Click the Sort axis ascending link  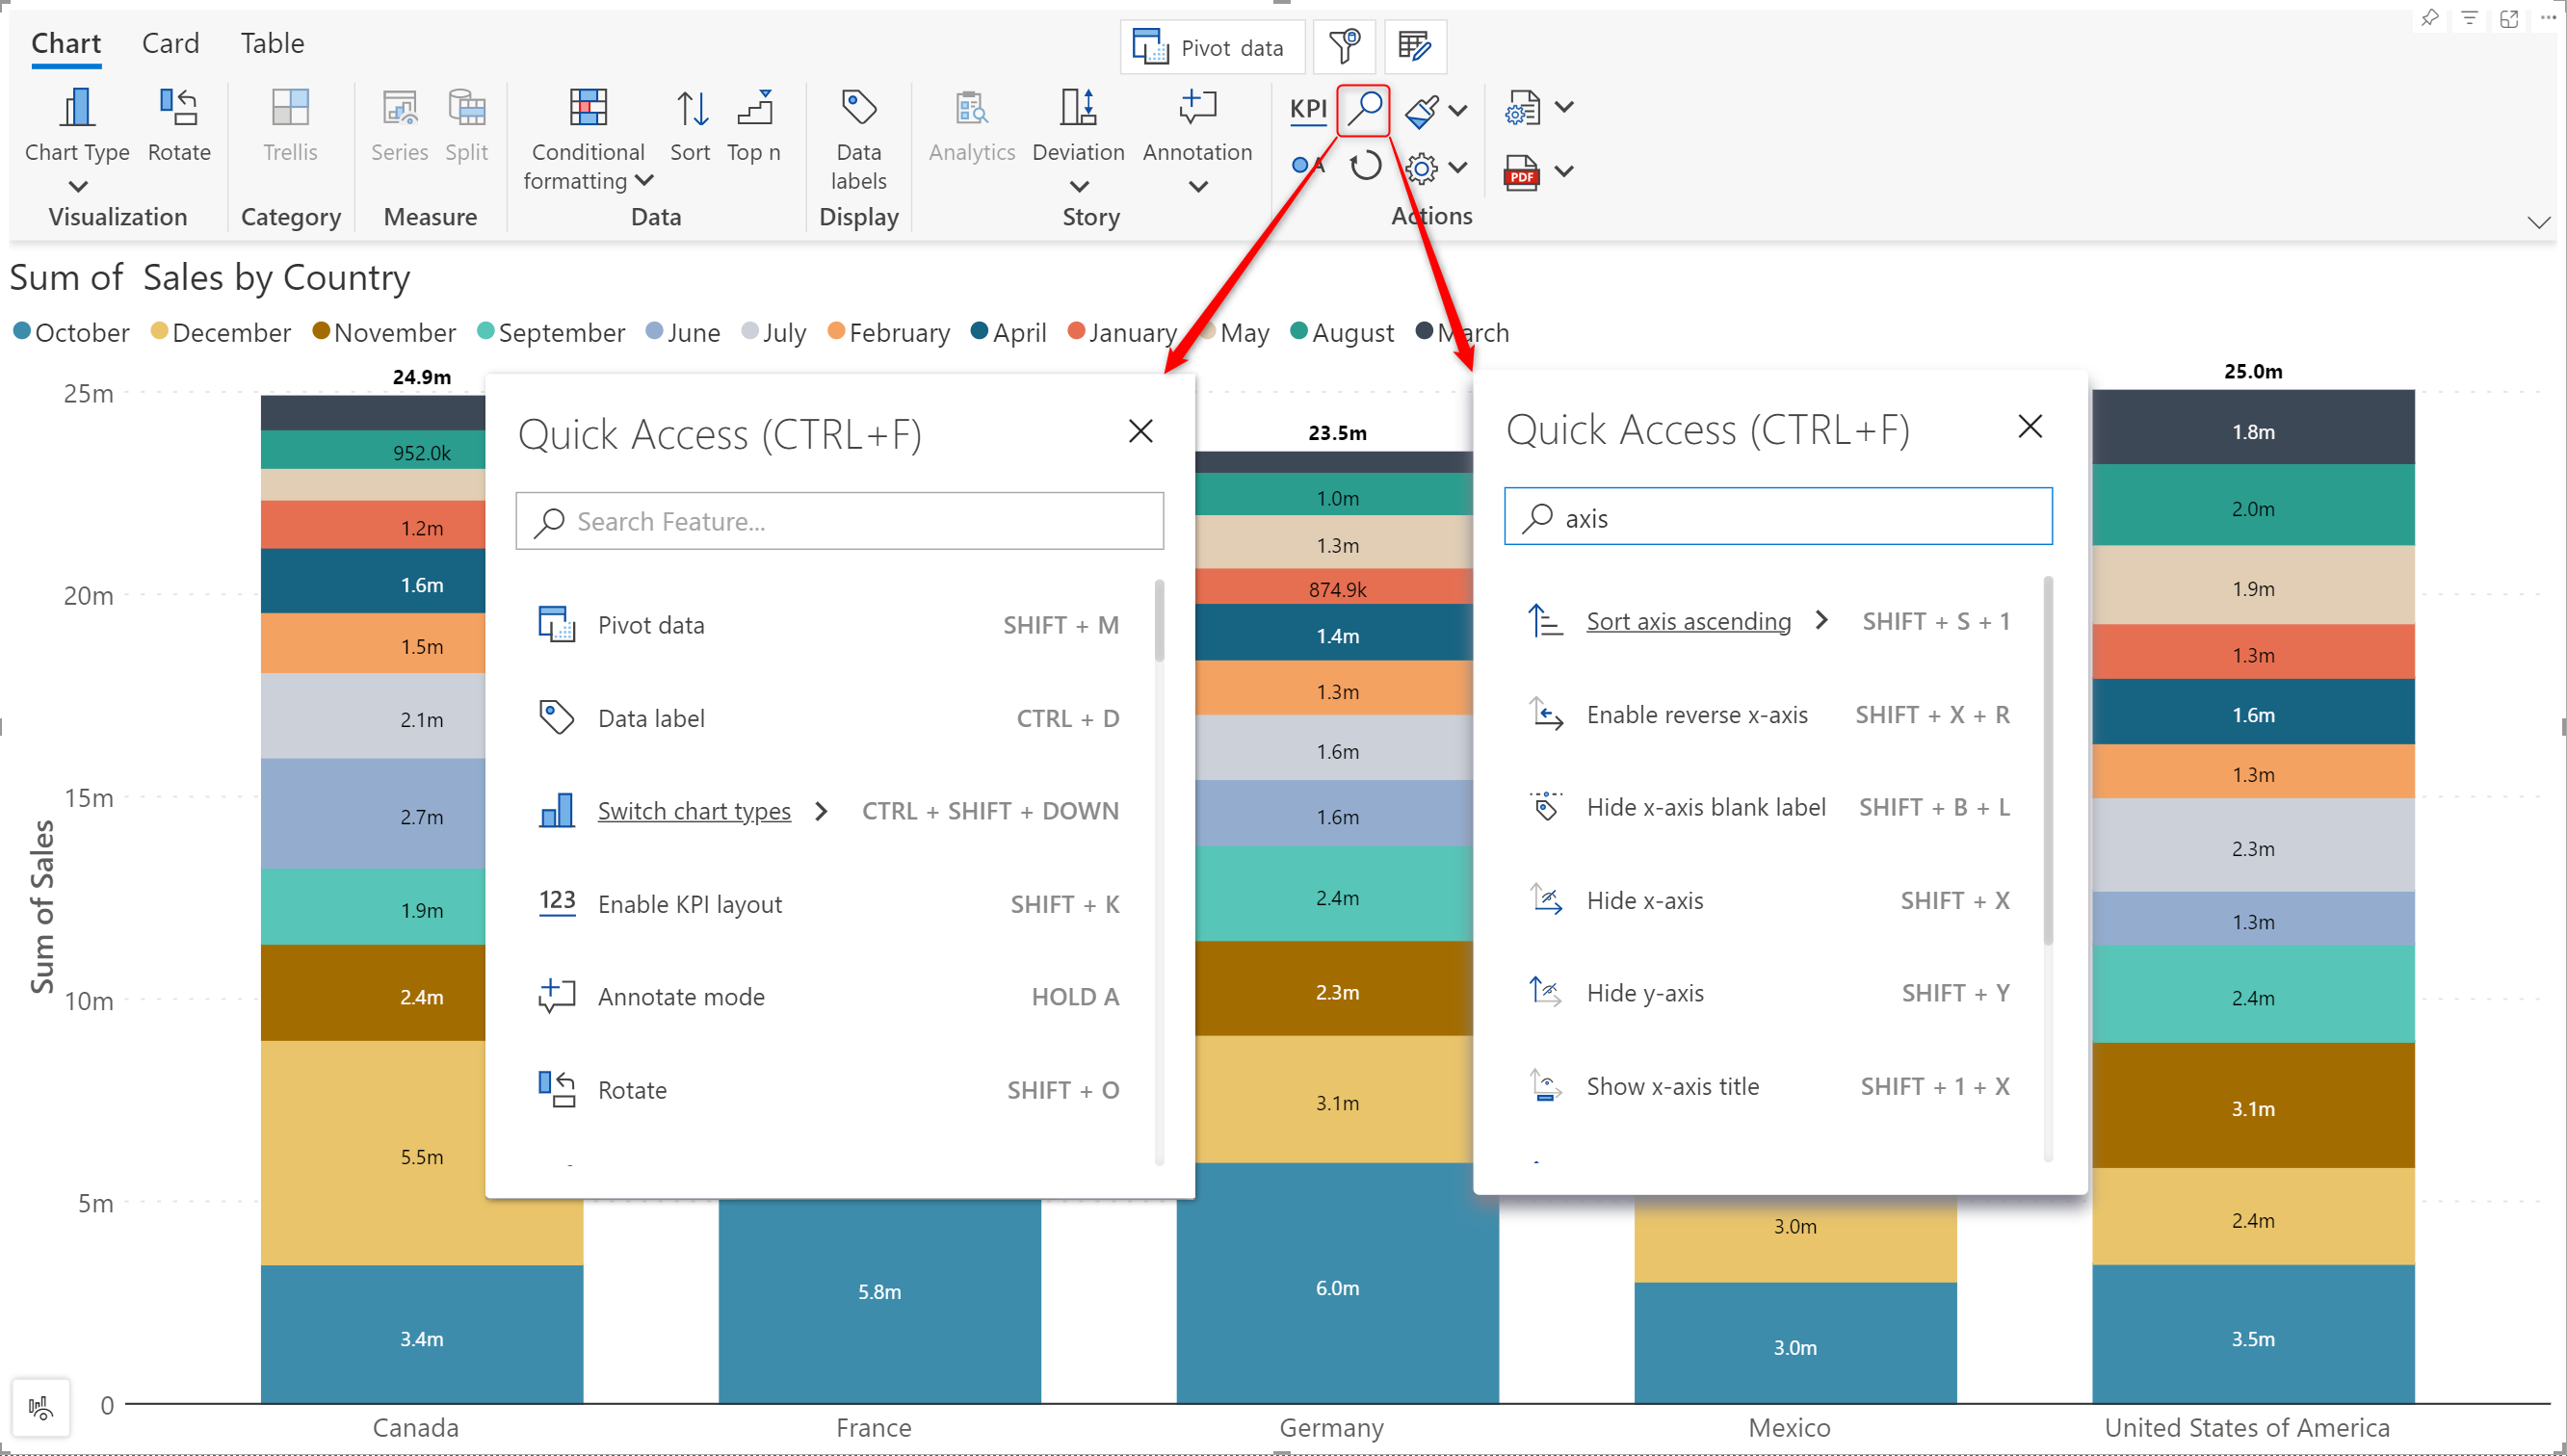click(x=1687, y=621)
